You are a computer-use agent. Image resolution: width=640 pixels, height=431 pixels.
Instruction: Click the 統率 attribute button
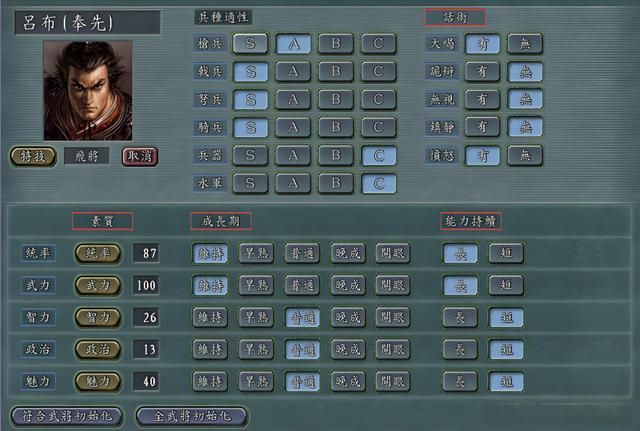[x=98, y=254]
